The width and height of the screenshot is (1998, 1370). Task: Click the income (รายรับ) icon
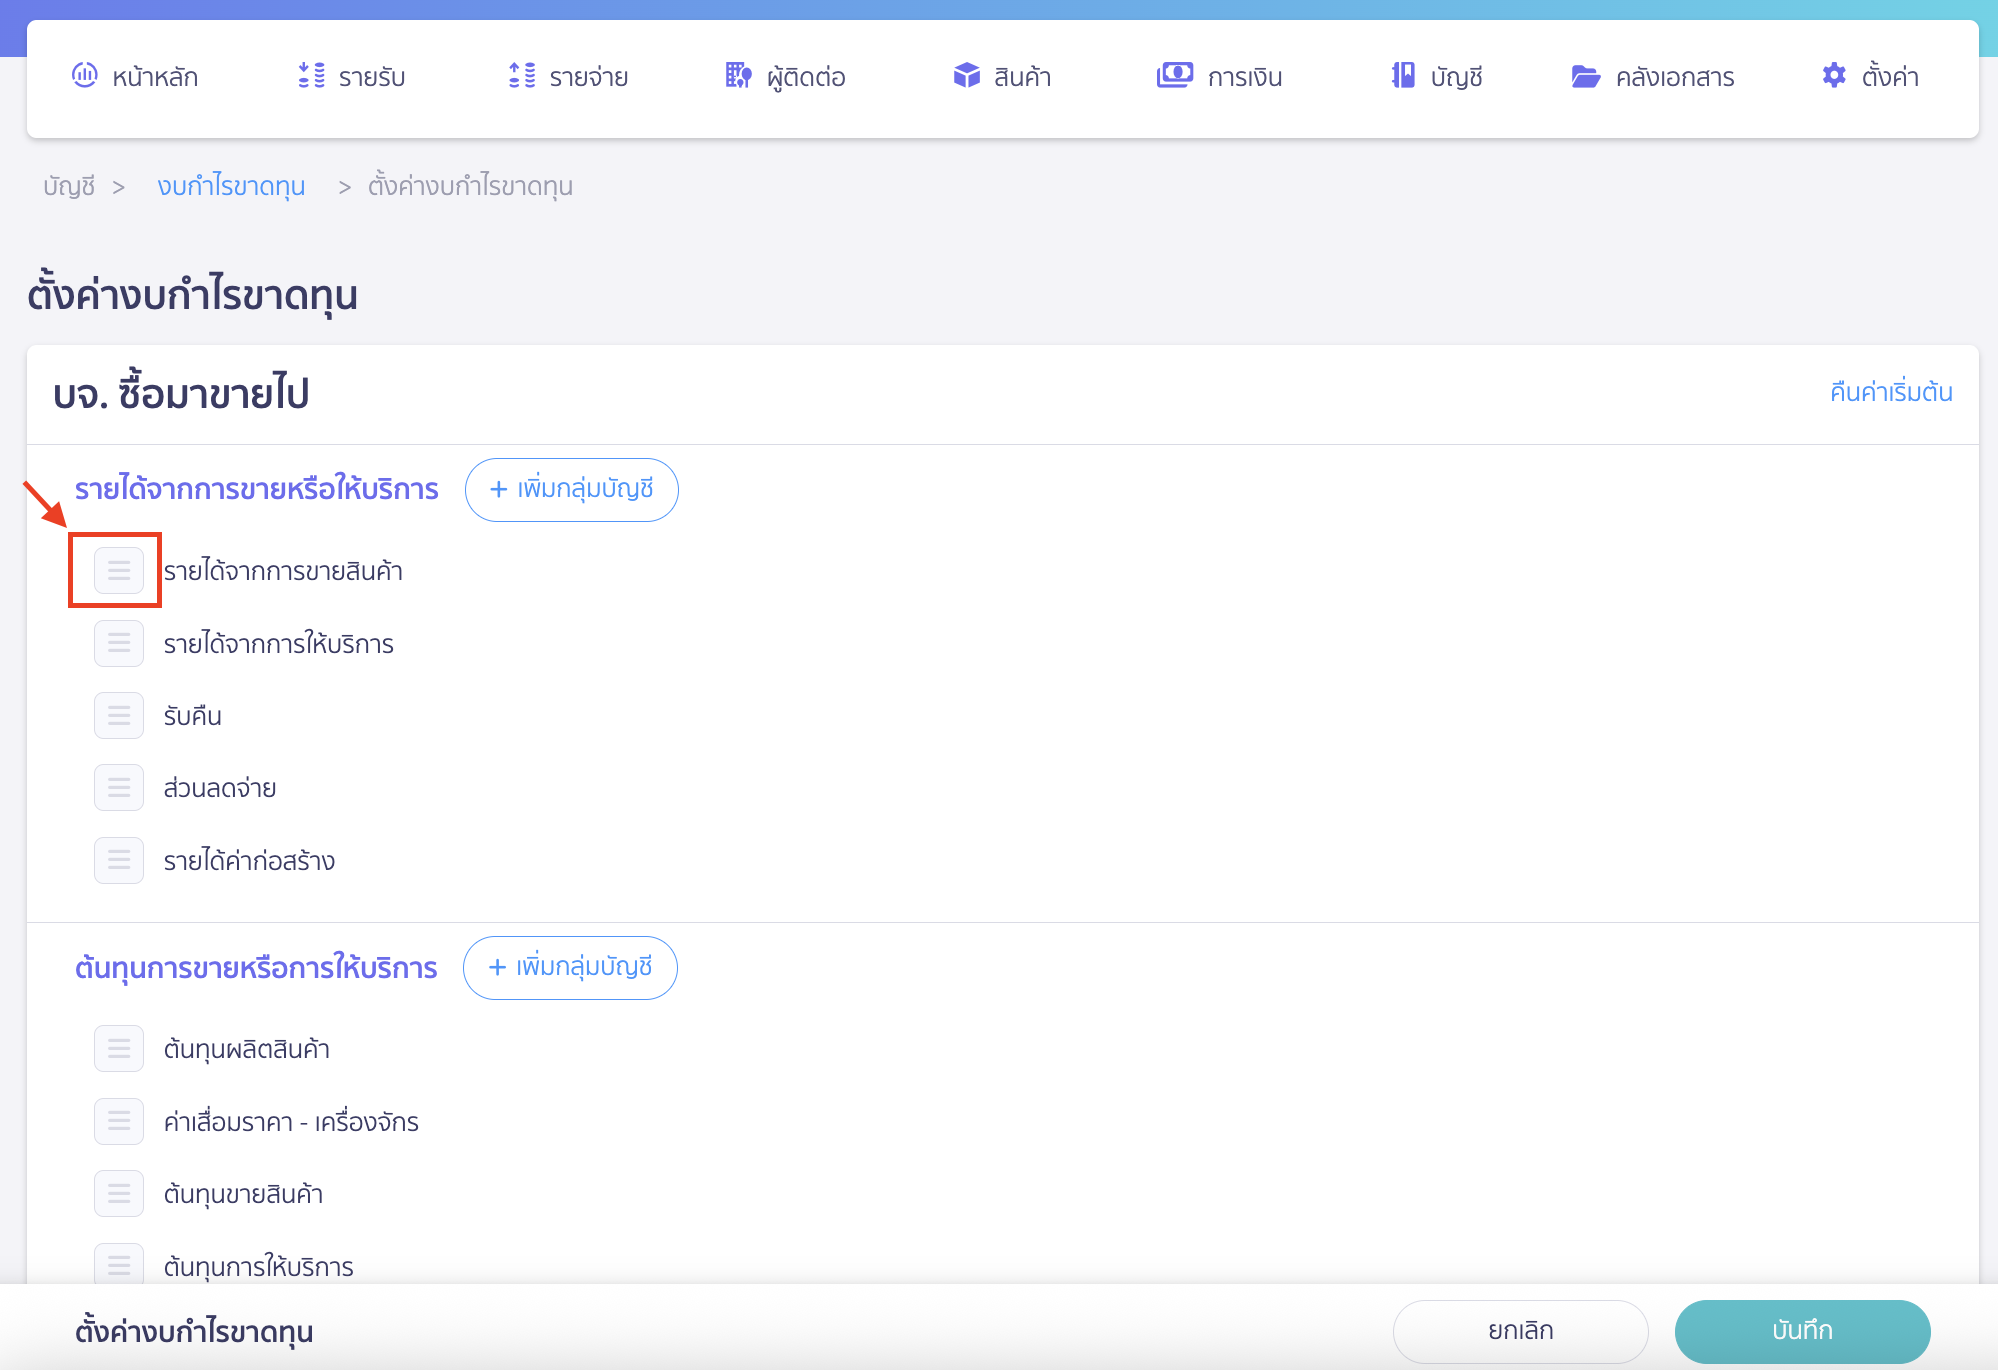pyautogui.click(x=311, y=76)
